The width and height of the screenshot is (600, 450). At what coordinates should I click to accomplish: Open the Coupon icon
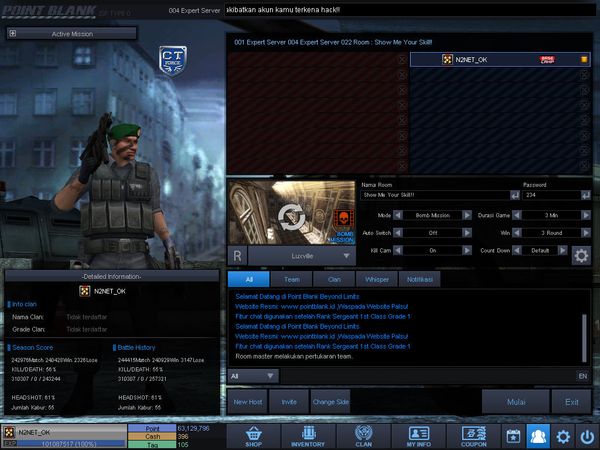474,436
